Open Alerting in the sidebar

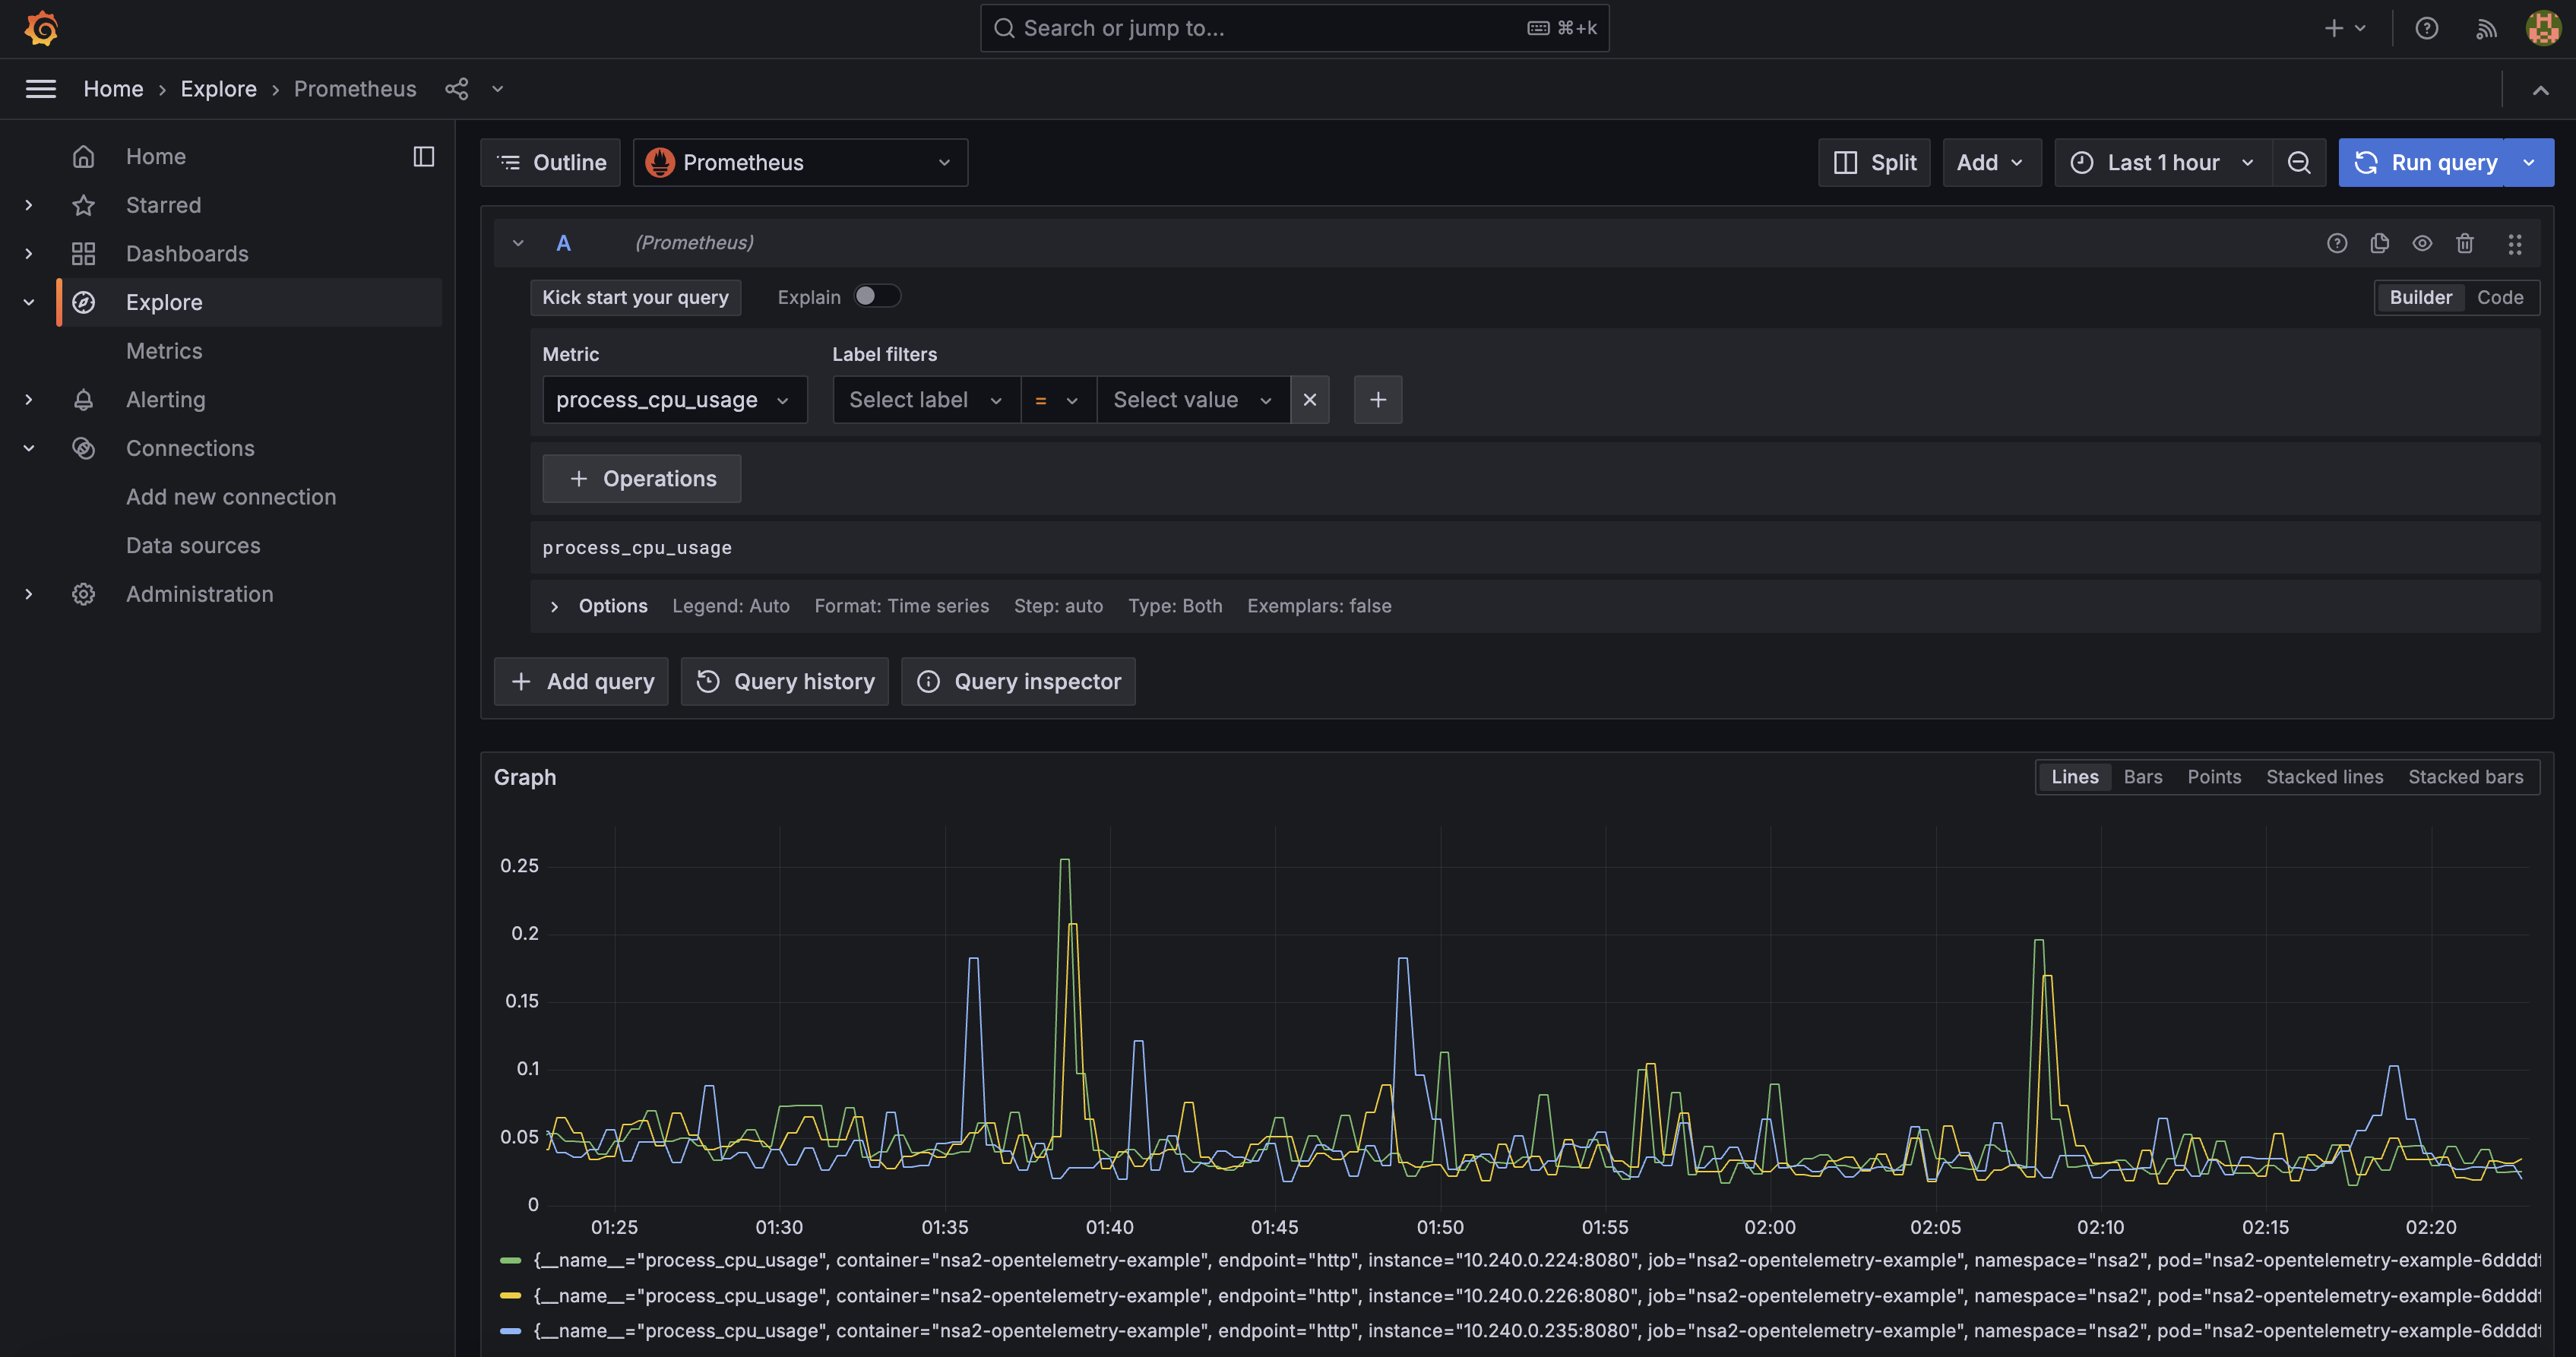pyautogui.click(x=166, y=400)
